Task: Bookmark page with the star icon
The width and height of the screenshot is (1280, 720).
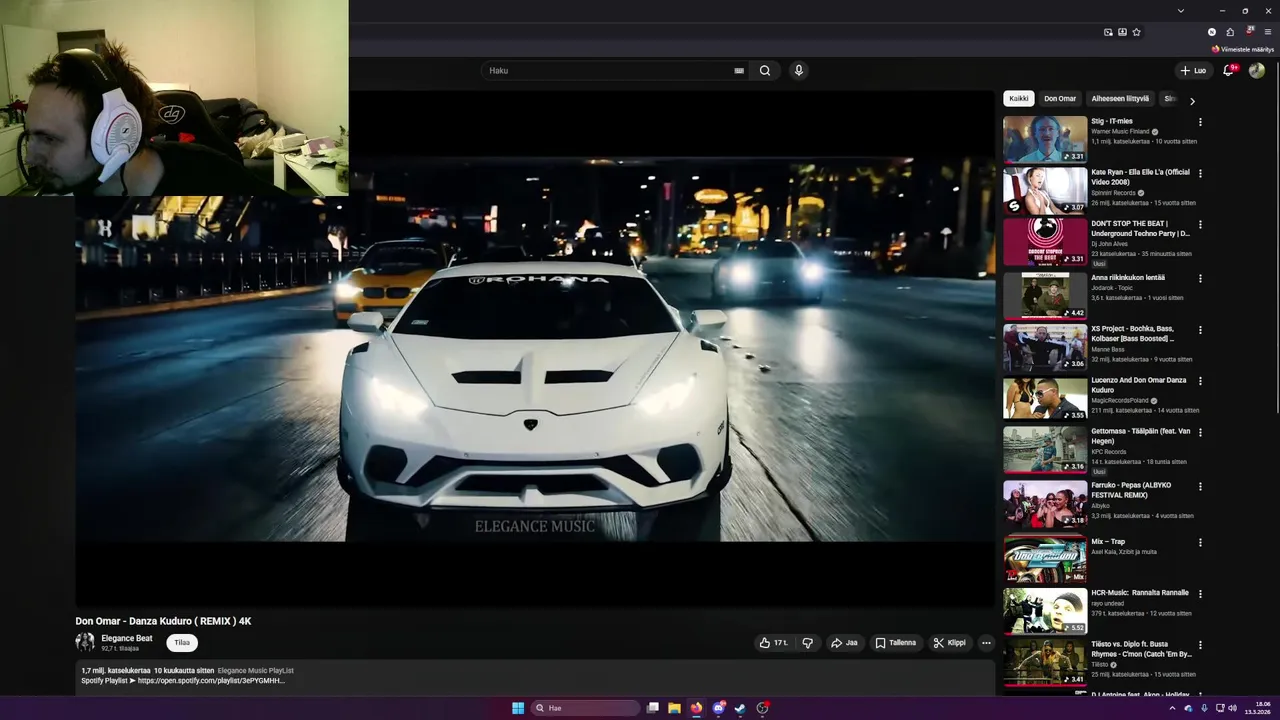Action: (x=1137, y=32)
